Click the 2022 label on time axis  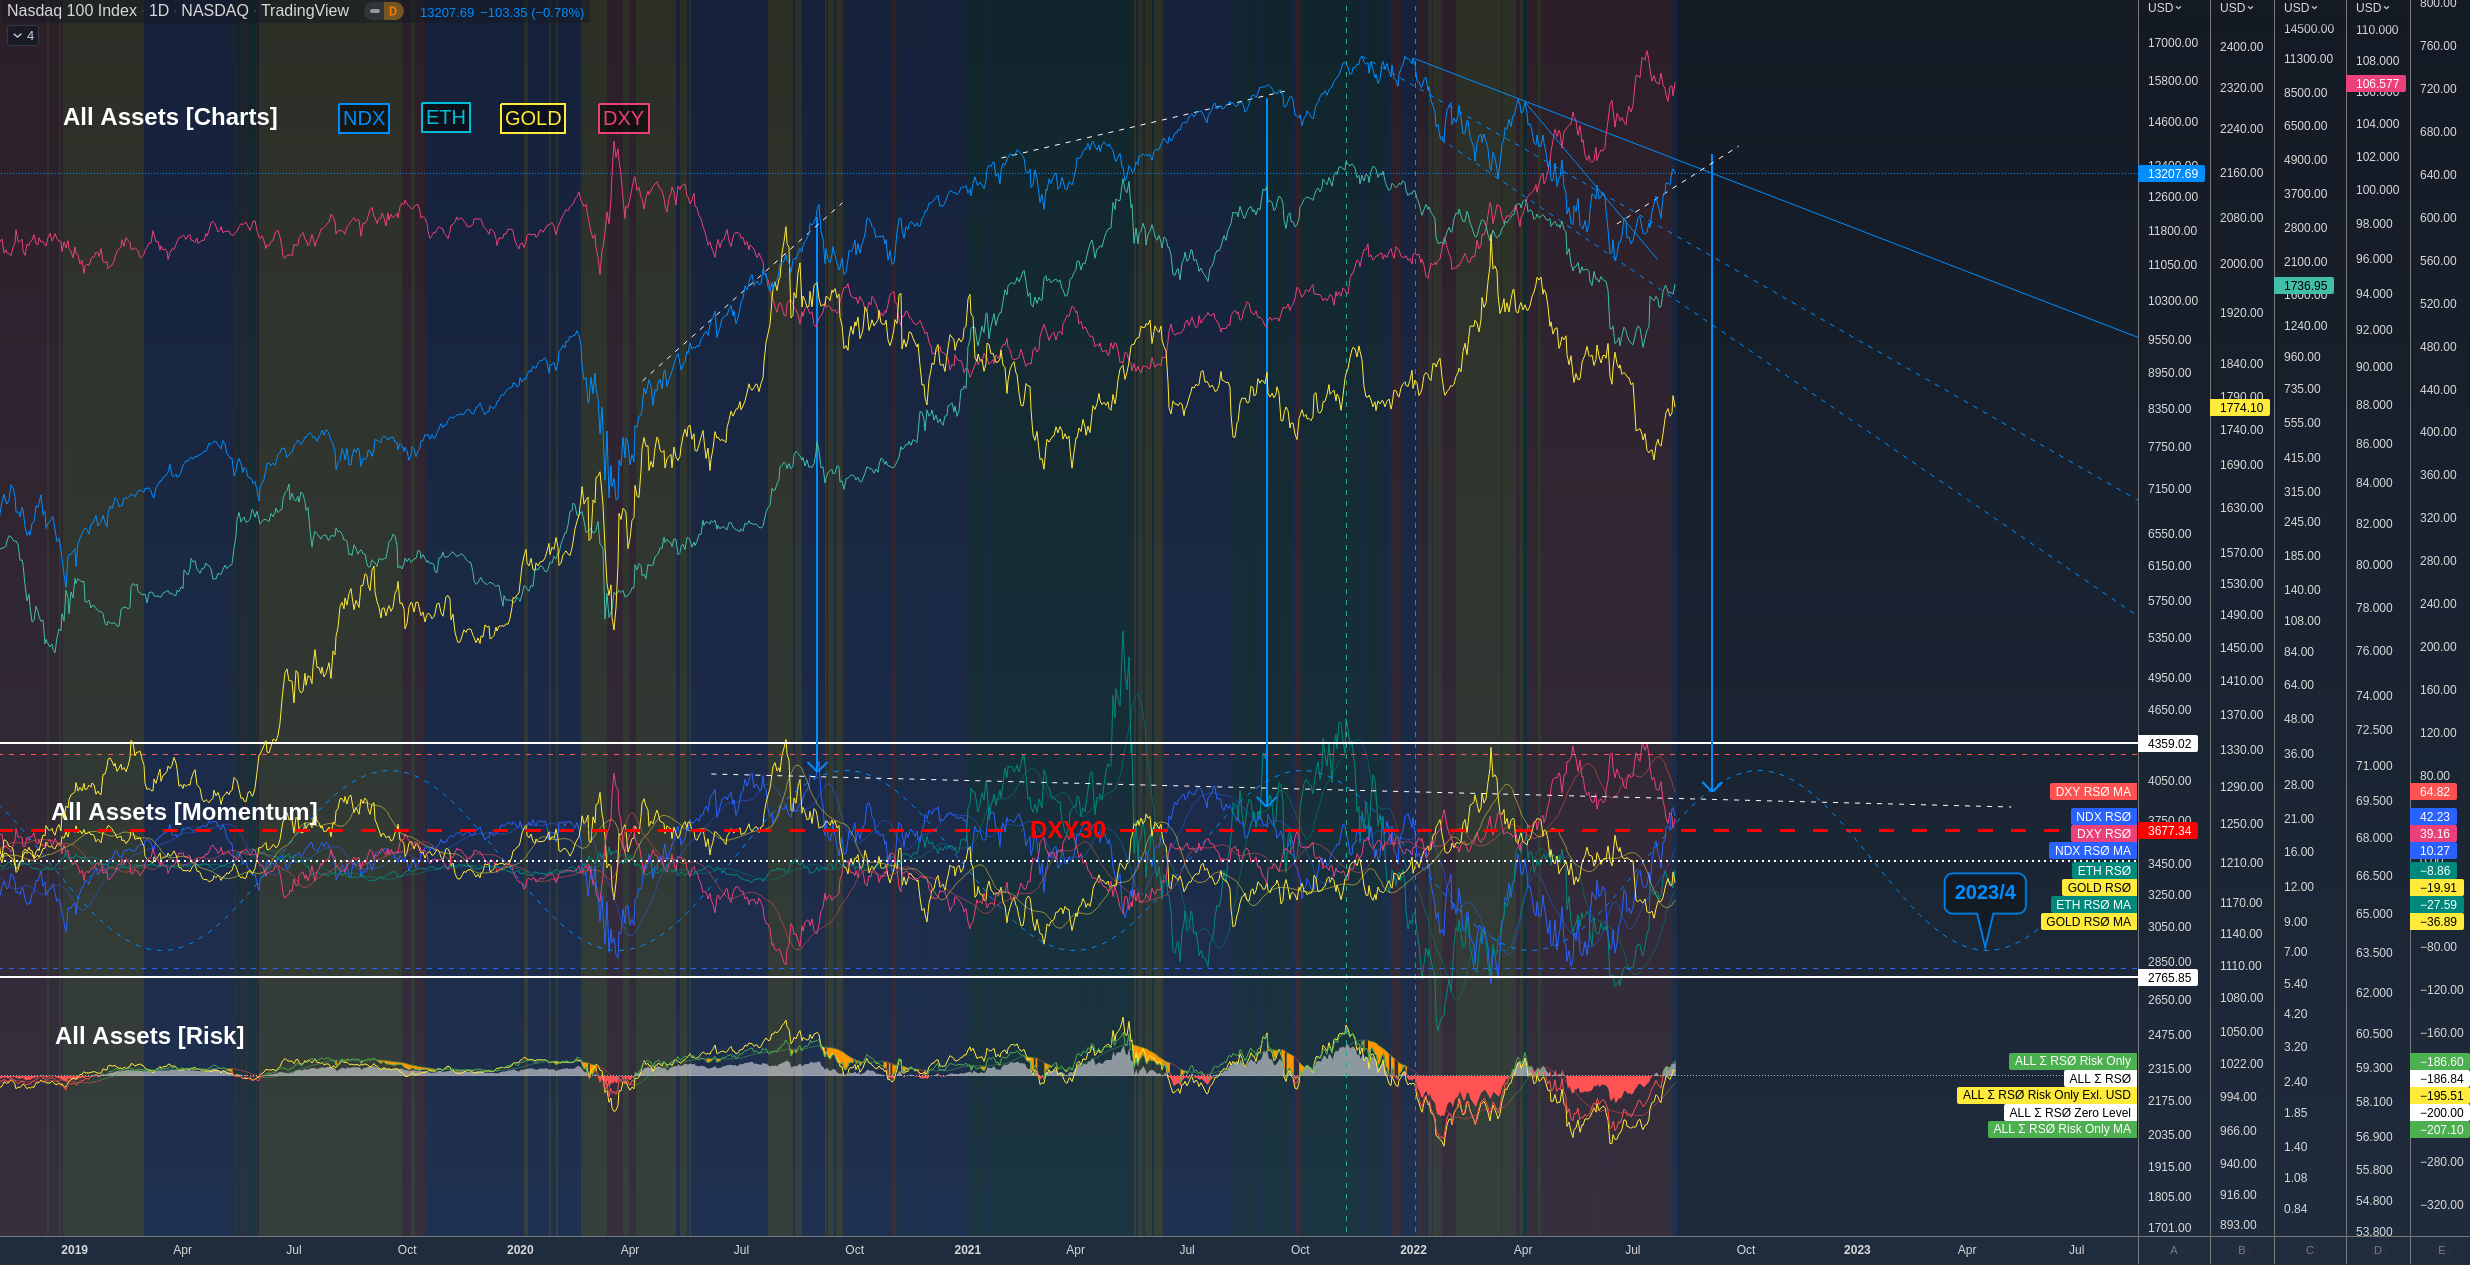[x=1413, y=1250]
